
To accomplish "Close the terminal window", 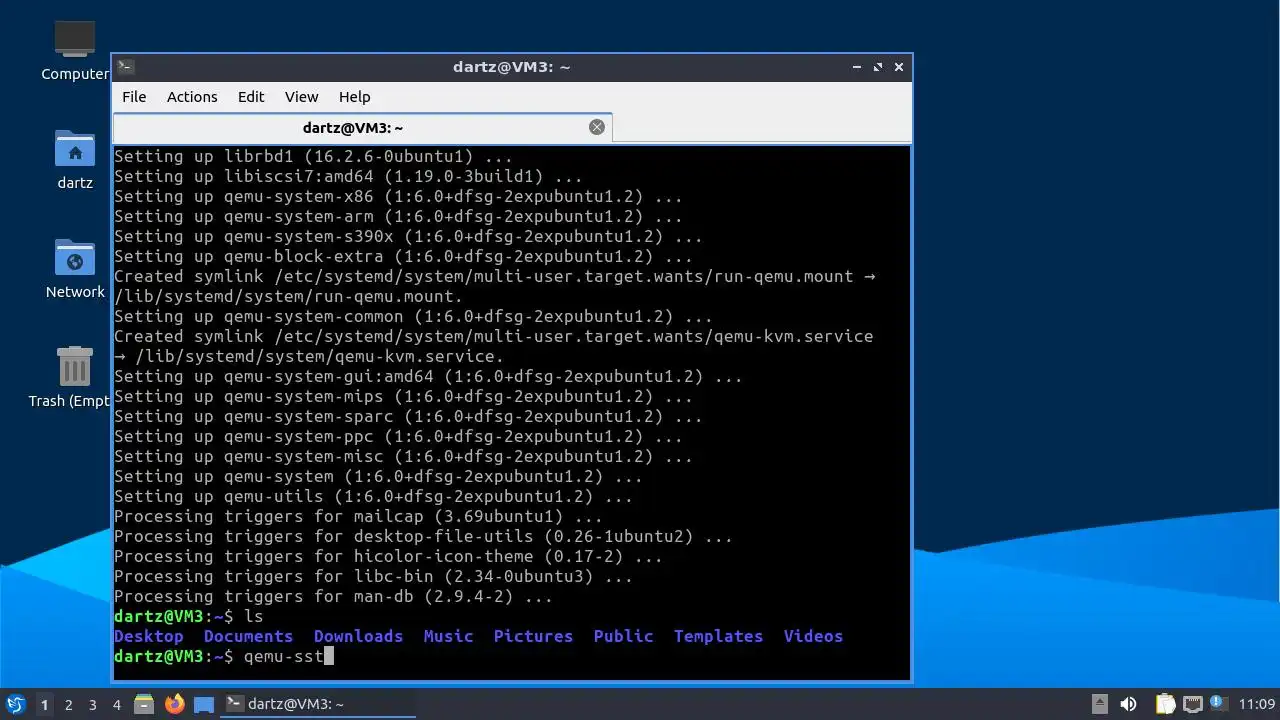I will click(899, 67).
